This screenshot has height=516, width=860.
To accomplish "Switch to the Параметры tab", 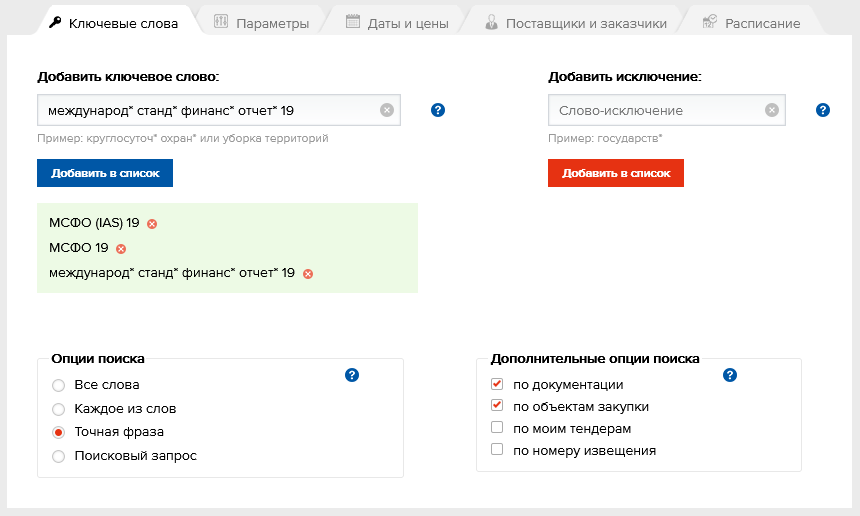I will pos(262,23).
